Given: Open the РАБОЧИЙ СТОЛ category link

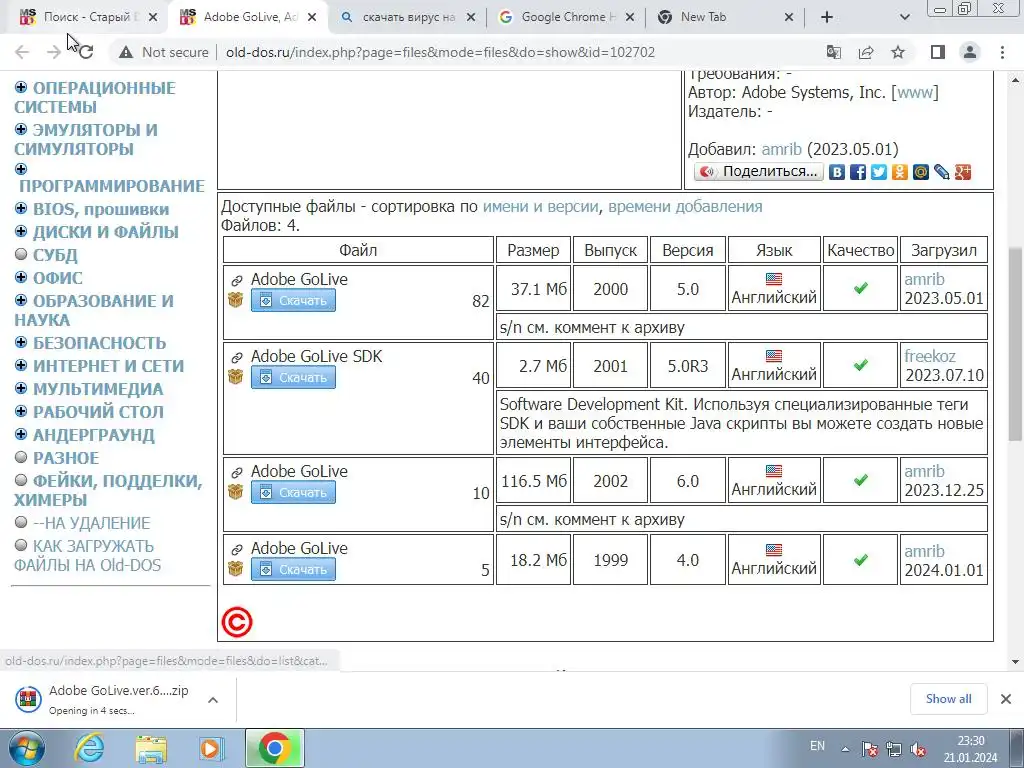Looking at the screenshot, I should 98,412.
